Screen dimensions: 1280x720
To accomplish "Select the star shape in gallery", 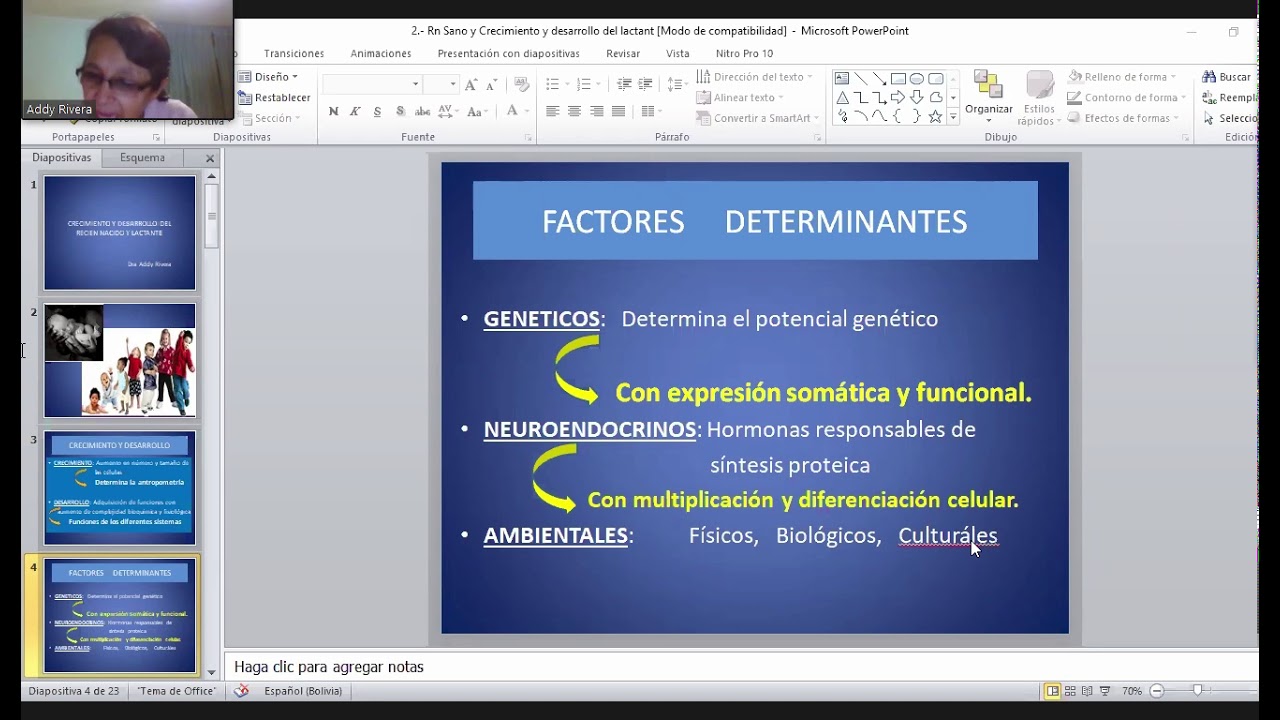I will 935,117.
